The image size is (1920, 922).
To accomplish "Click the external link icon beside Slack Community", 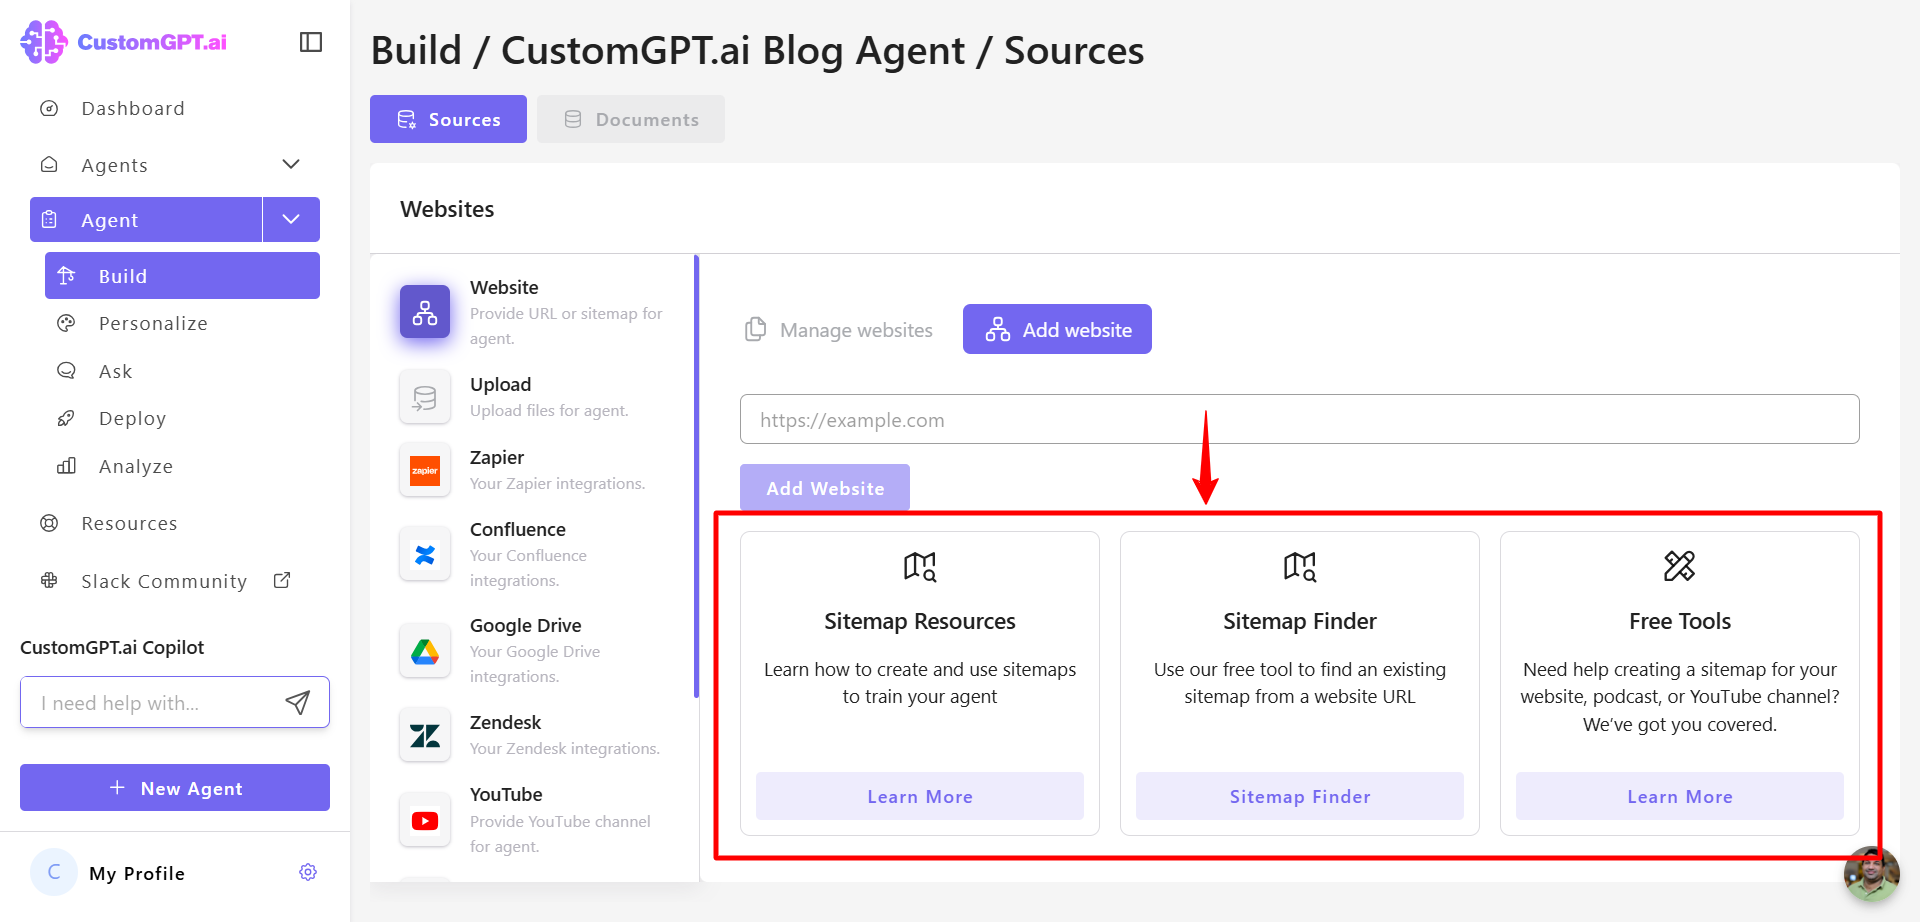I will point(282,580).
